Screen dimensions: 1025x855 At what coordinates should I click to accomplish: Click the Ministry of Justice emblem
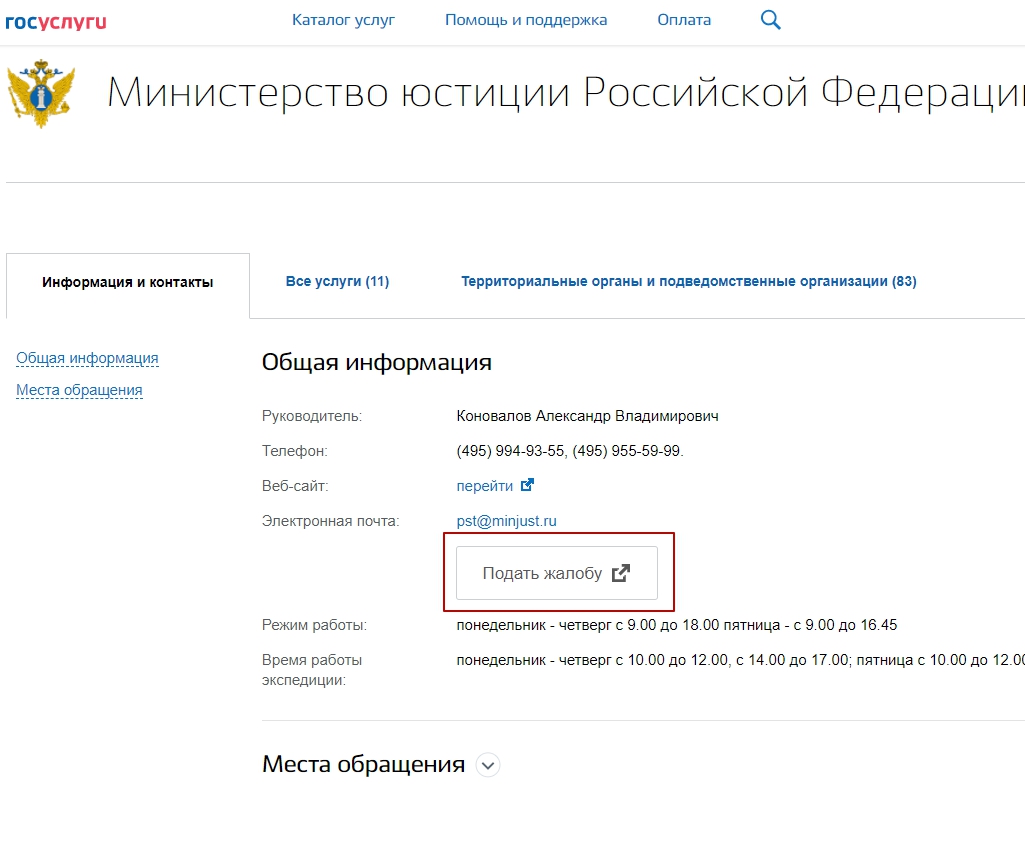tap(42, 94)
